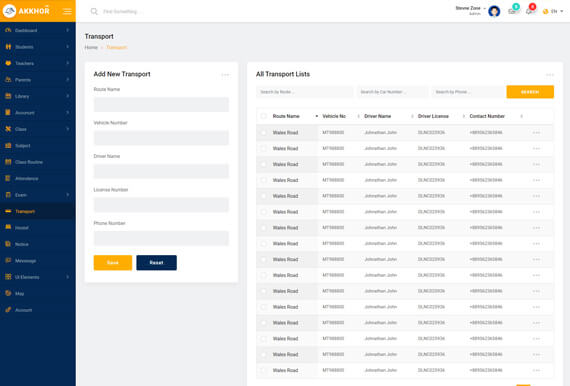Click the Students sidebar icon
570x386 pixels.
[x=8, y=47]
